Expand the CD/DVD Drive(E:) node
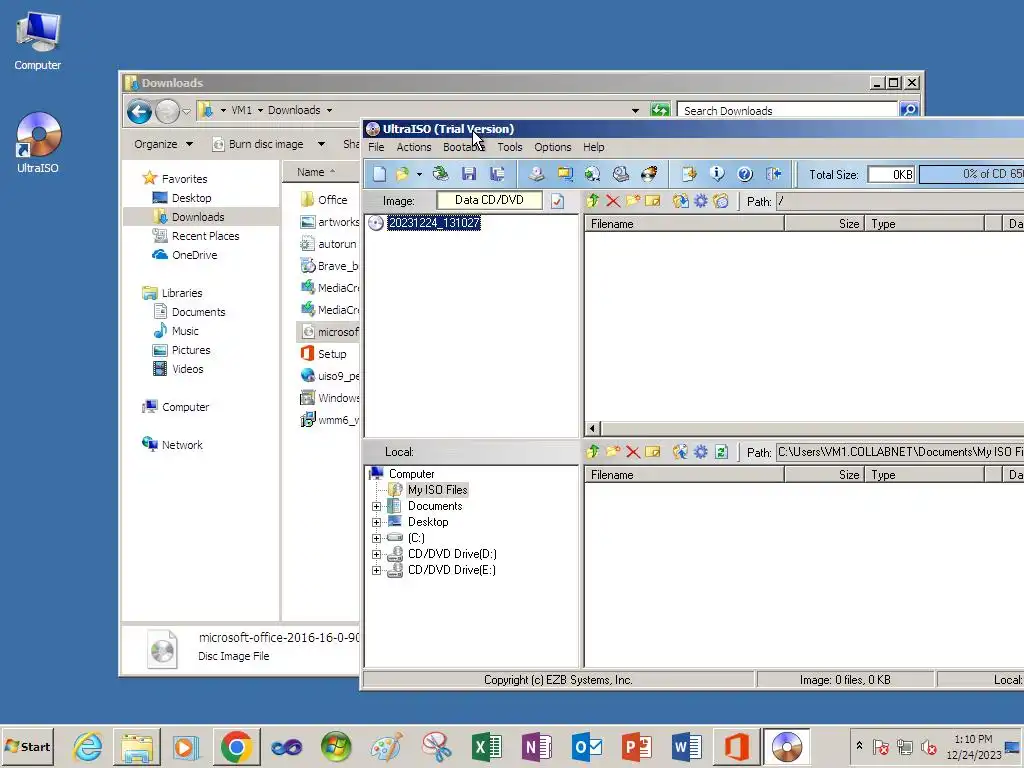Image resolution: width=1024 pixels, height=768 pixels. 376,570
